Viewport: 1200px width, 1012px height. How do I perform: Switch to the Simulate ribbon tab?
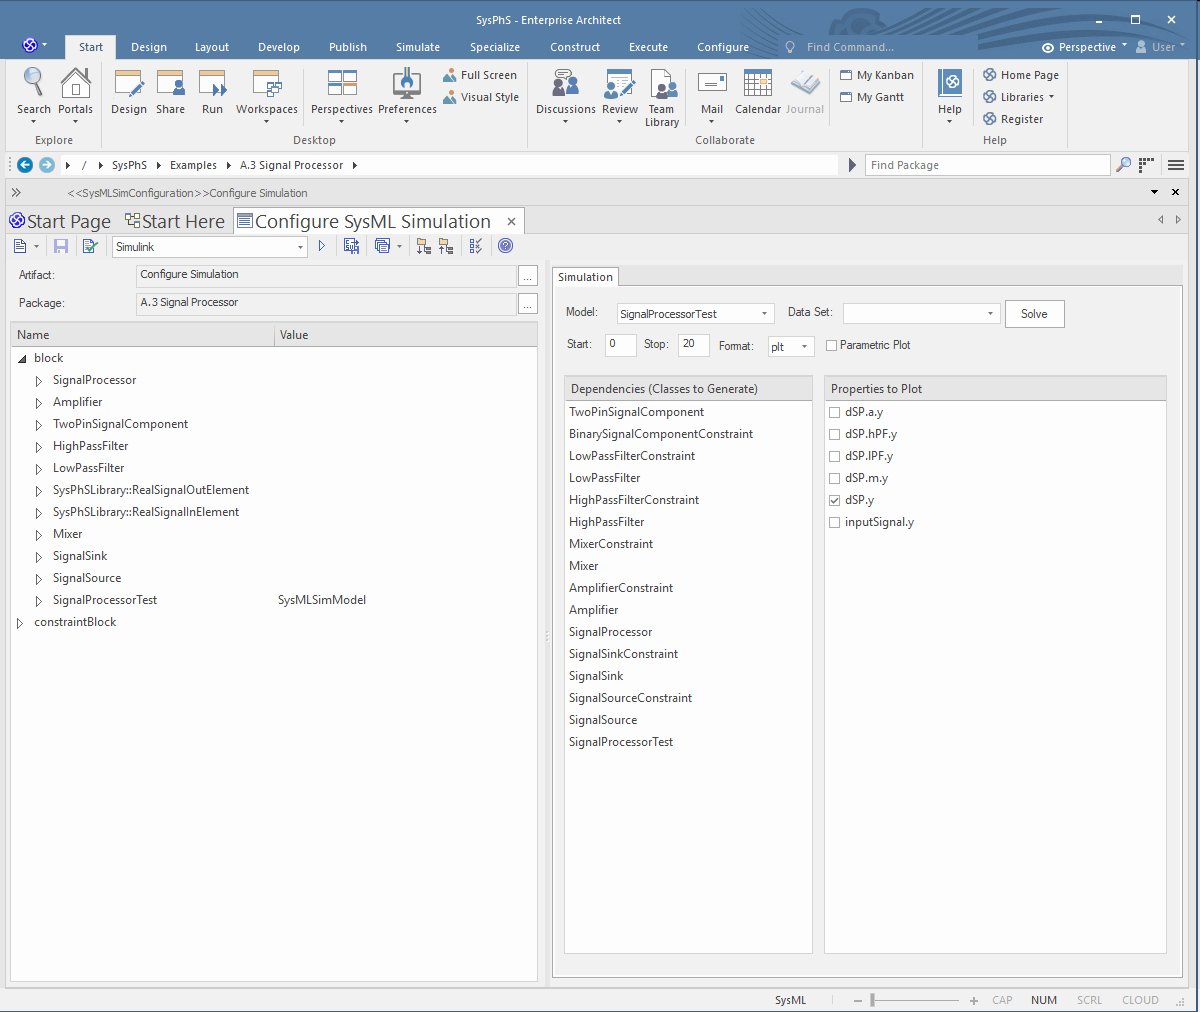click(417, 47)
